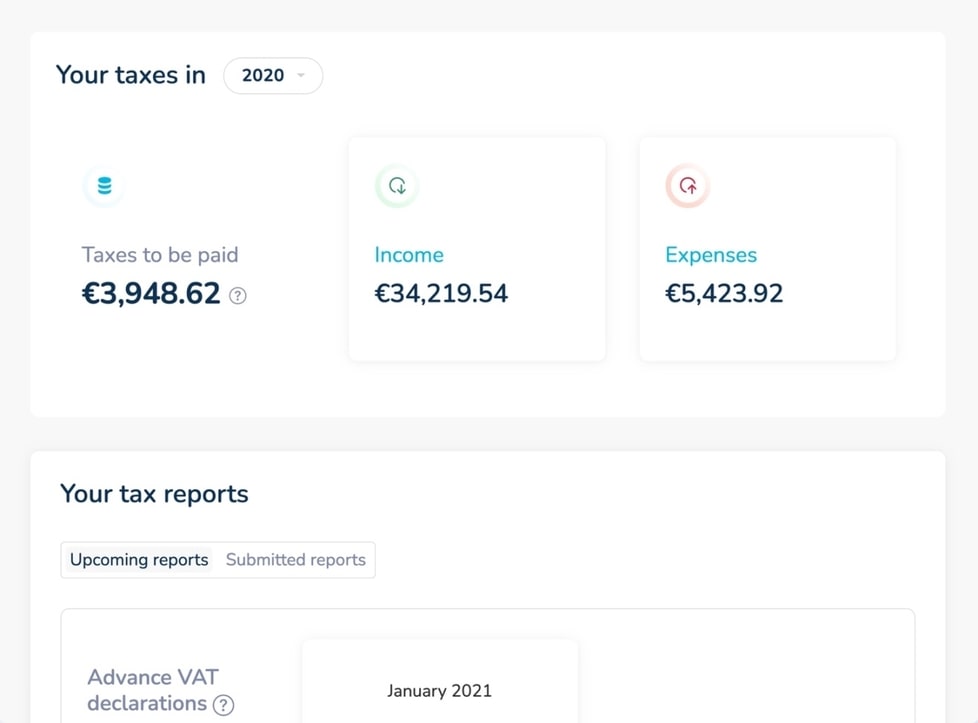Image resolution: width=978 pixels, height=723 pixels.
Task: Switch to Submitted reports tab
Action: click(296, 560)
